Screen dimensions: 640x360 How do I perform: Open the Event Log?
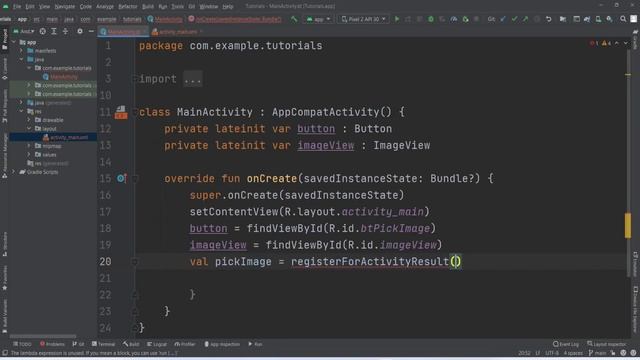(x=566, y=344)
